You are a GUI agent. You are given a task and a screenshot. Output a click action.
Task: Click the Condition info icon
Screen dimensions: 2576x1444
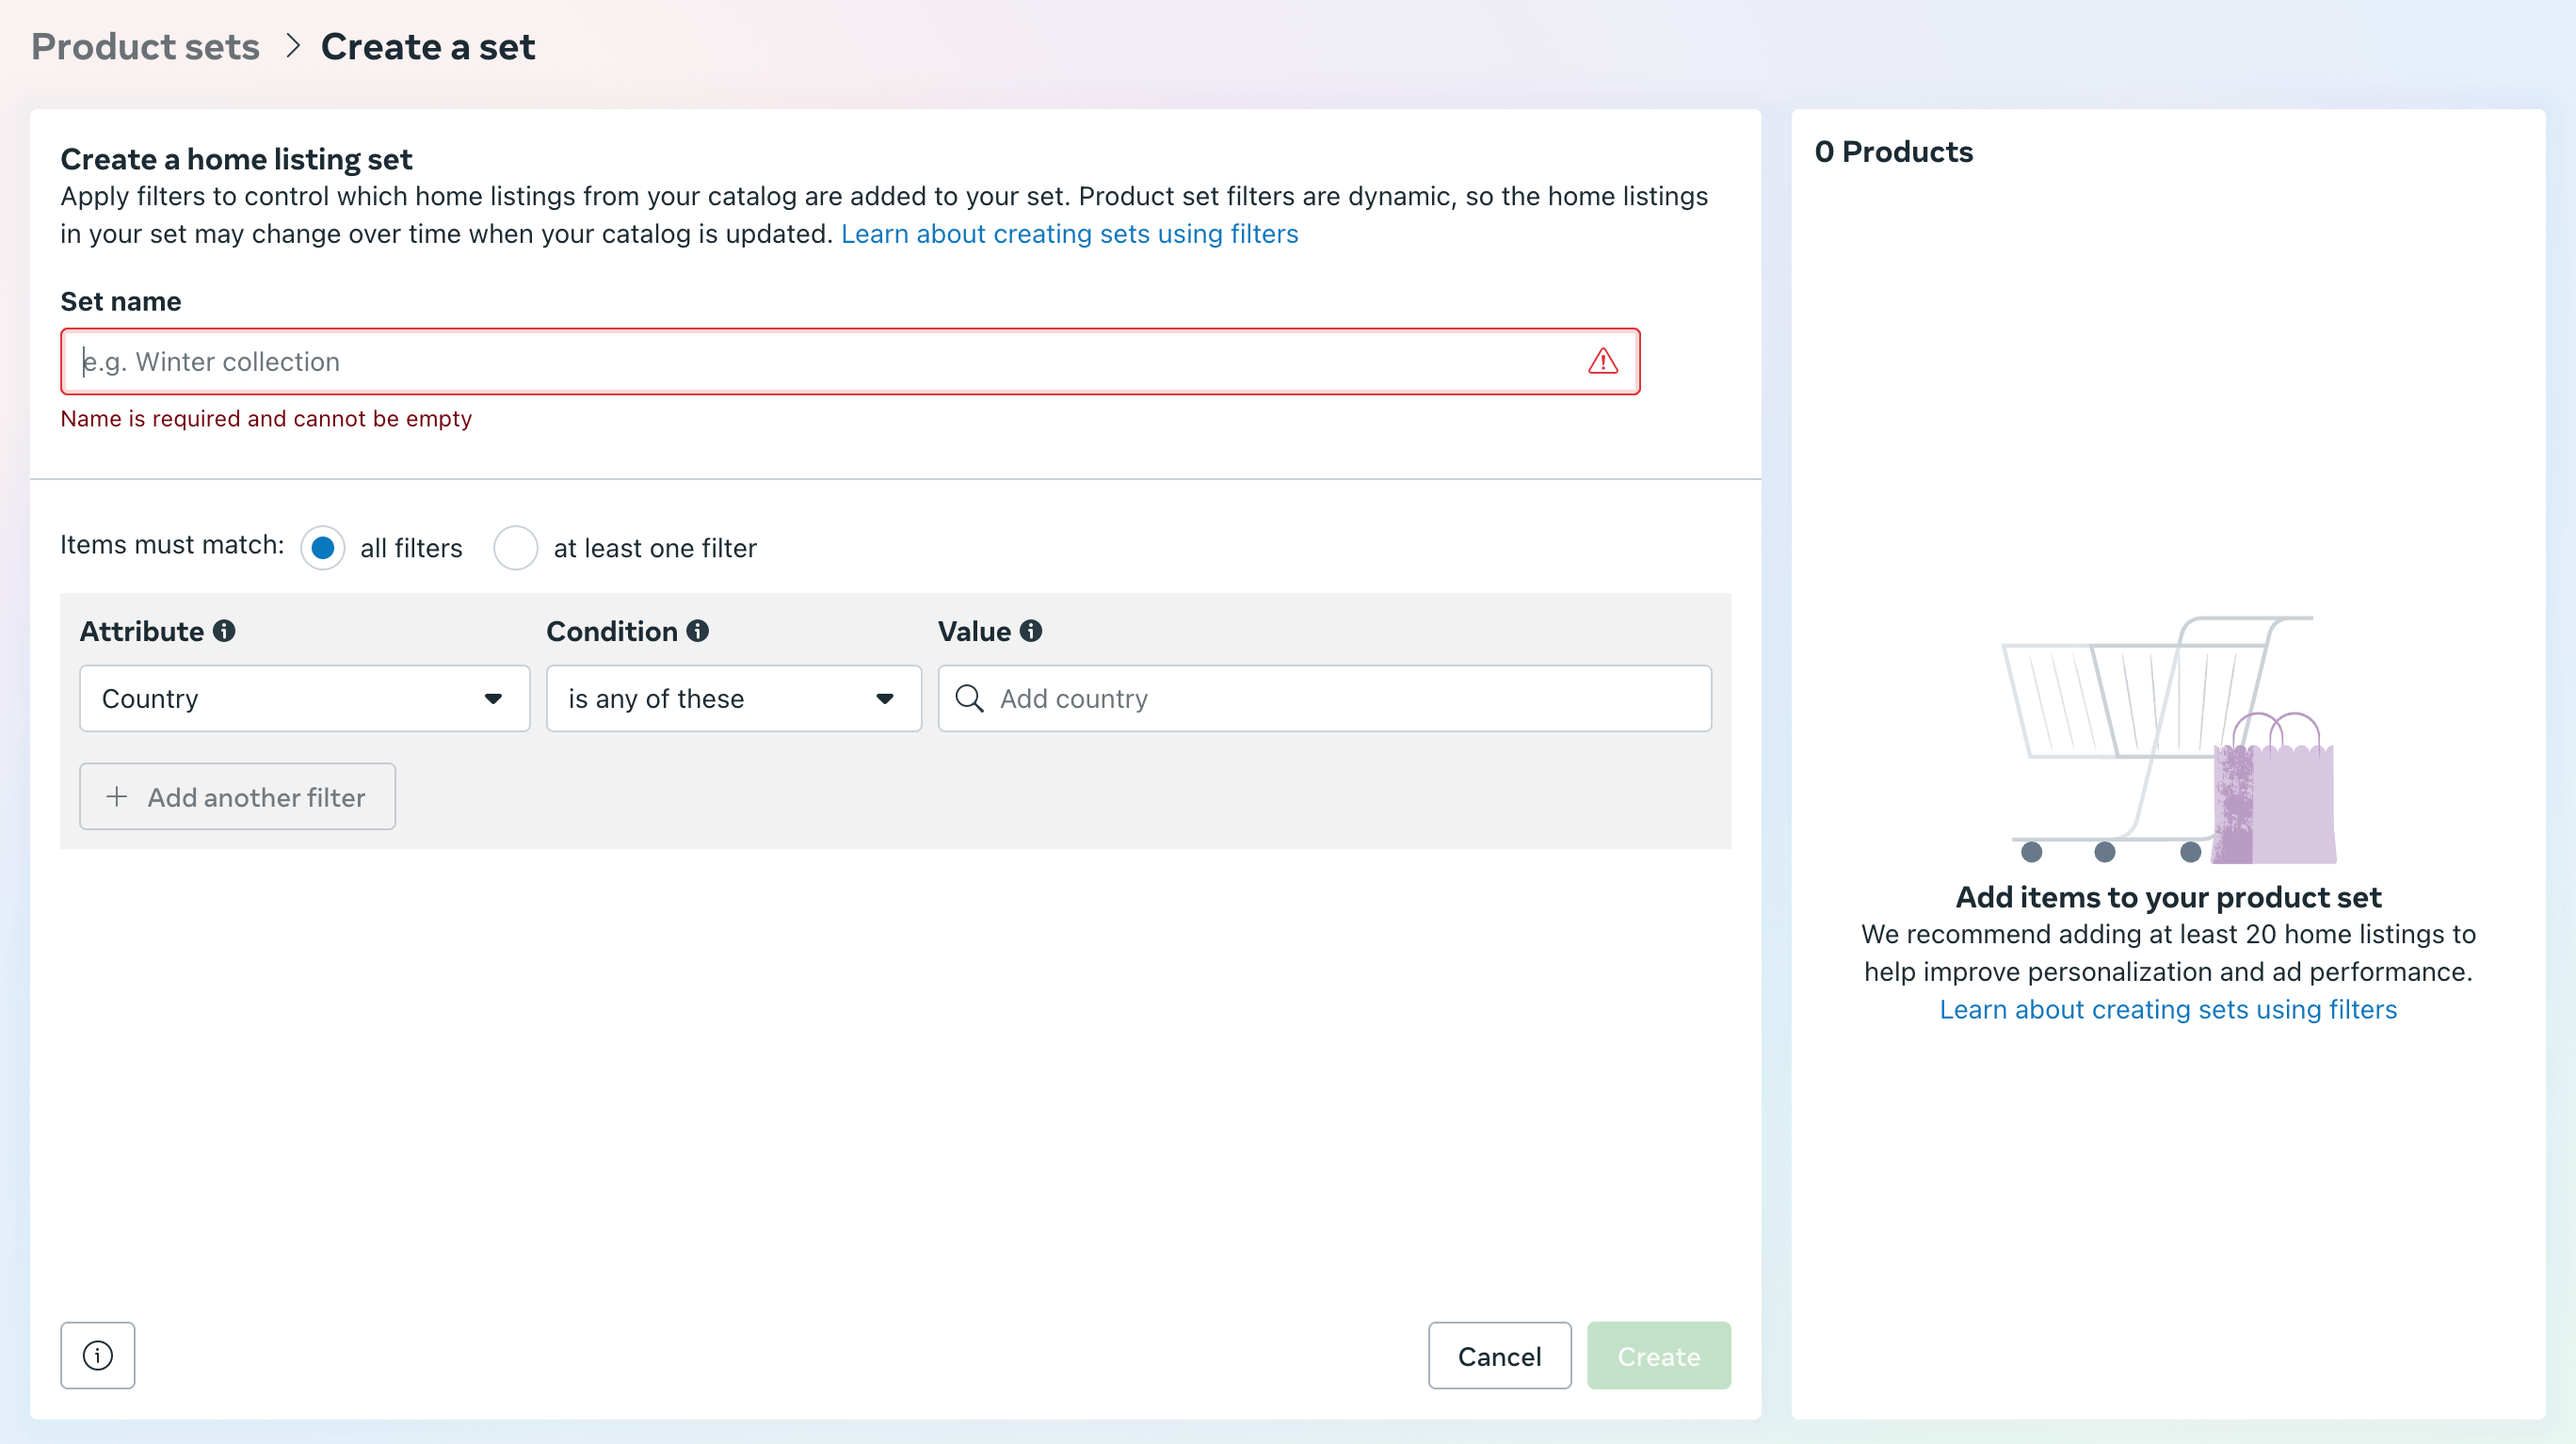697,631
